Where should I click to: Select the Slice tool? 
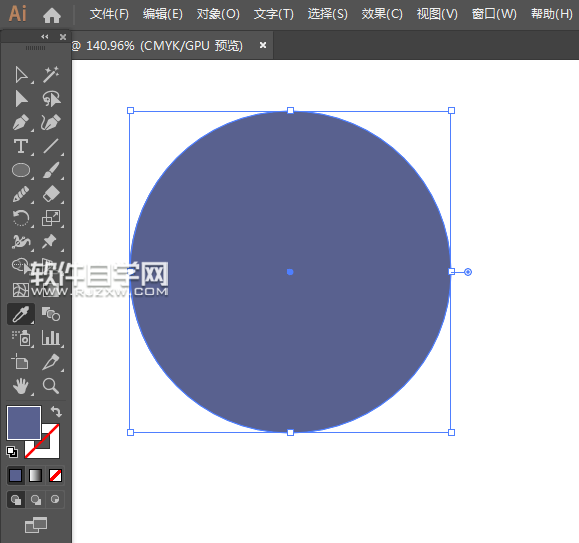[x=51, y=362]
